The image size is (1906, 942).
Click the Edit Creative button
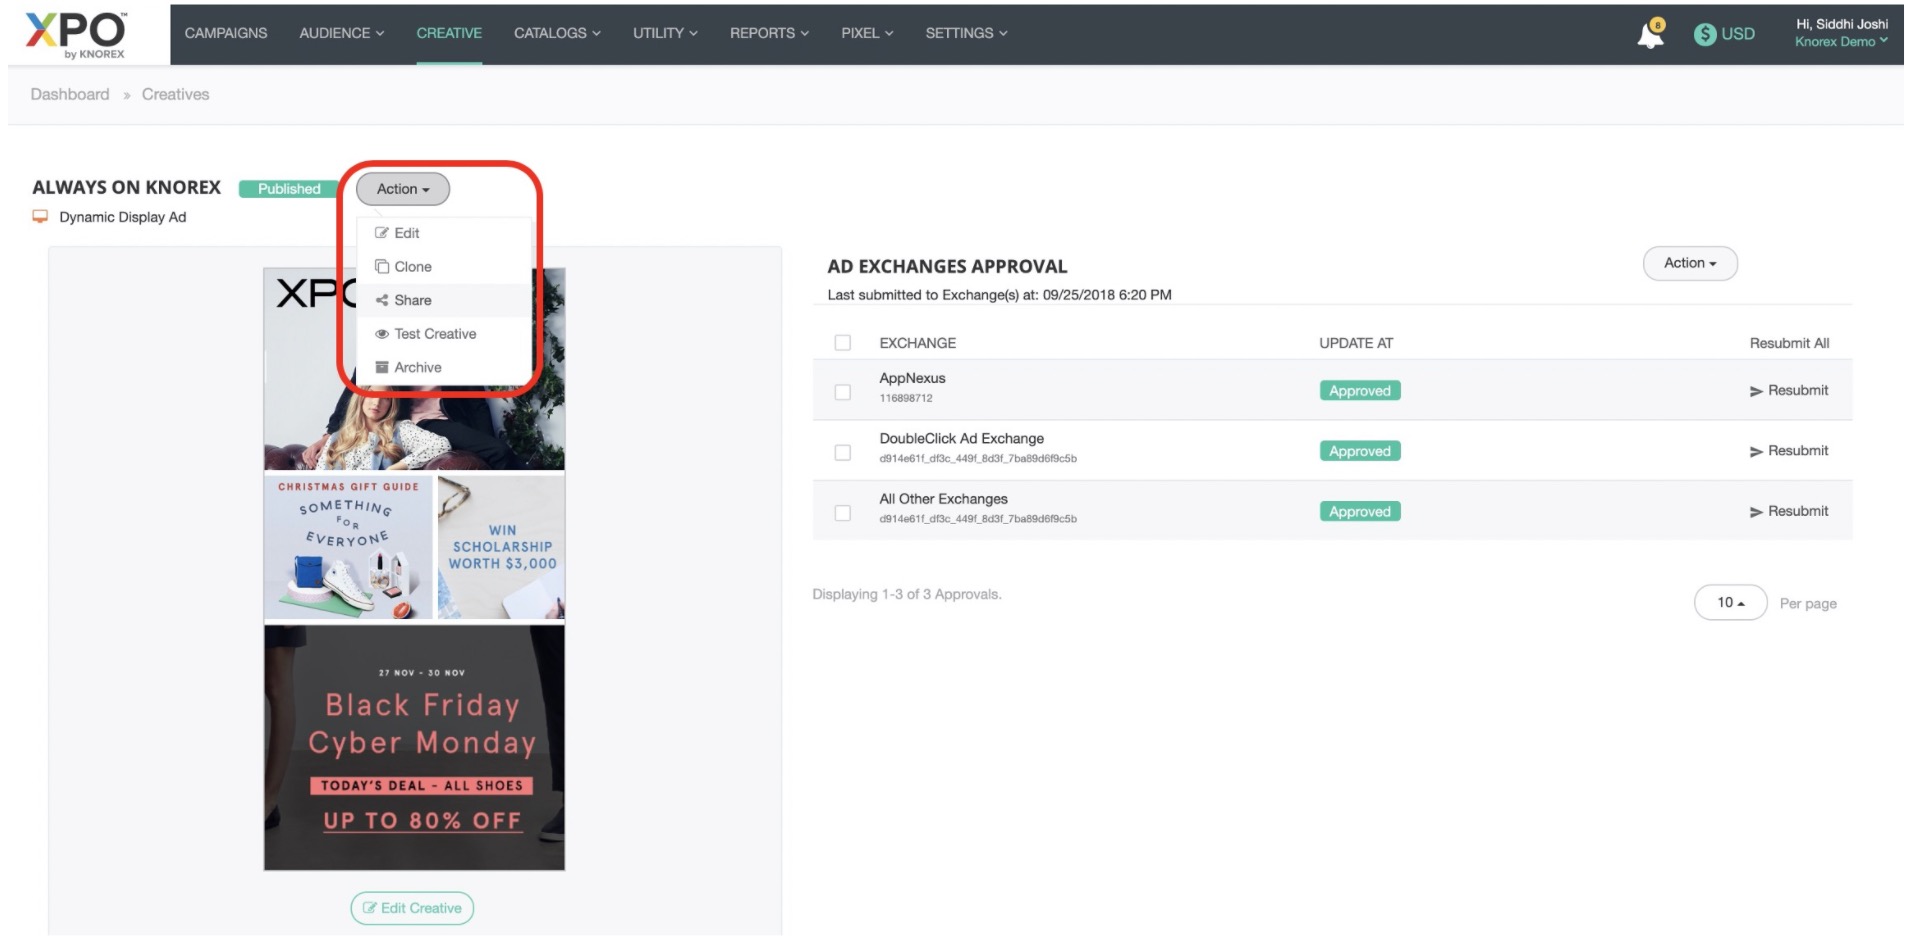[x=412, y=908]
